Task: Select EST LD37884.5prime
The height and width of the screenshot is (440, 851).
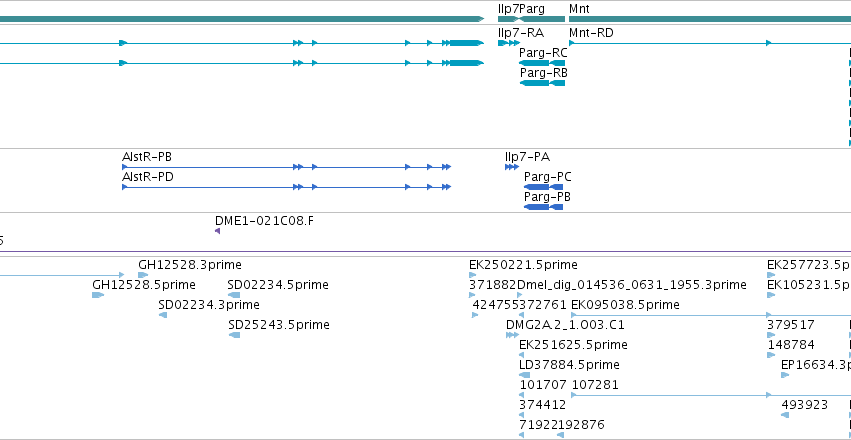Action: coord(524,375)
